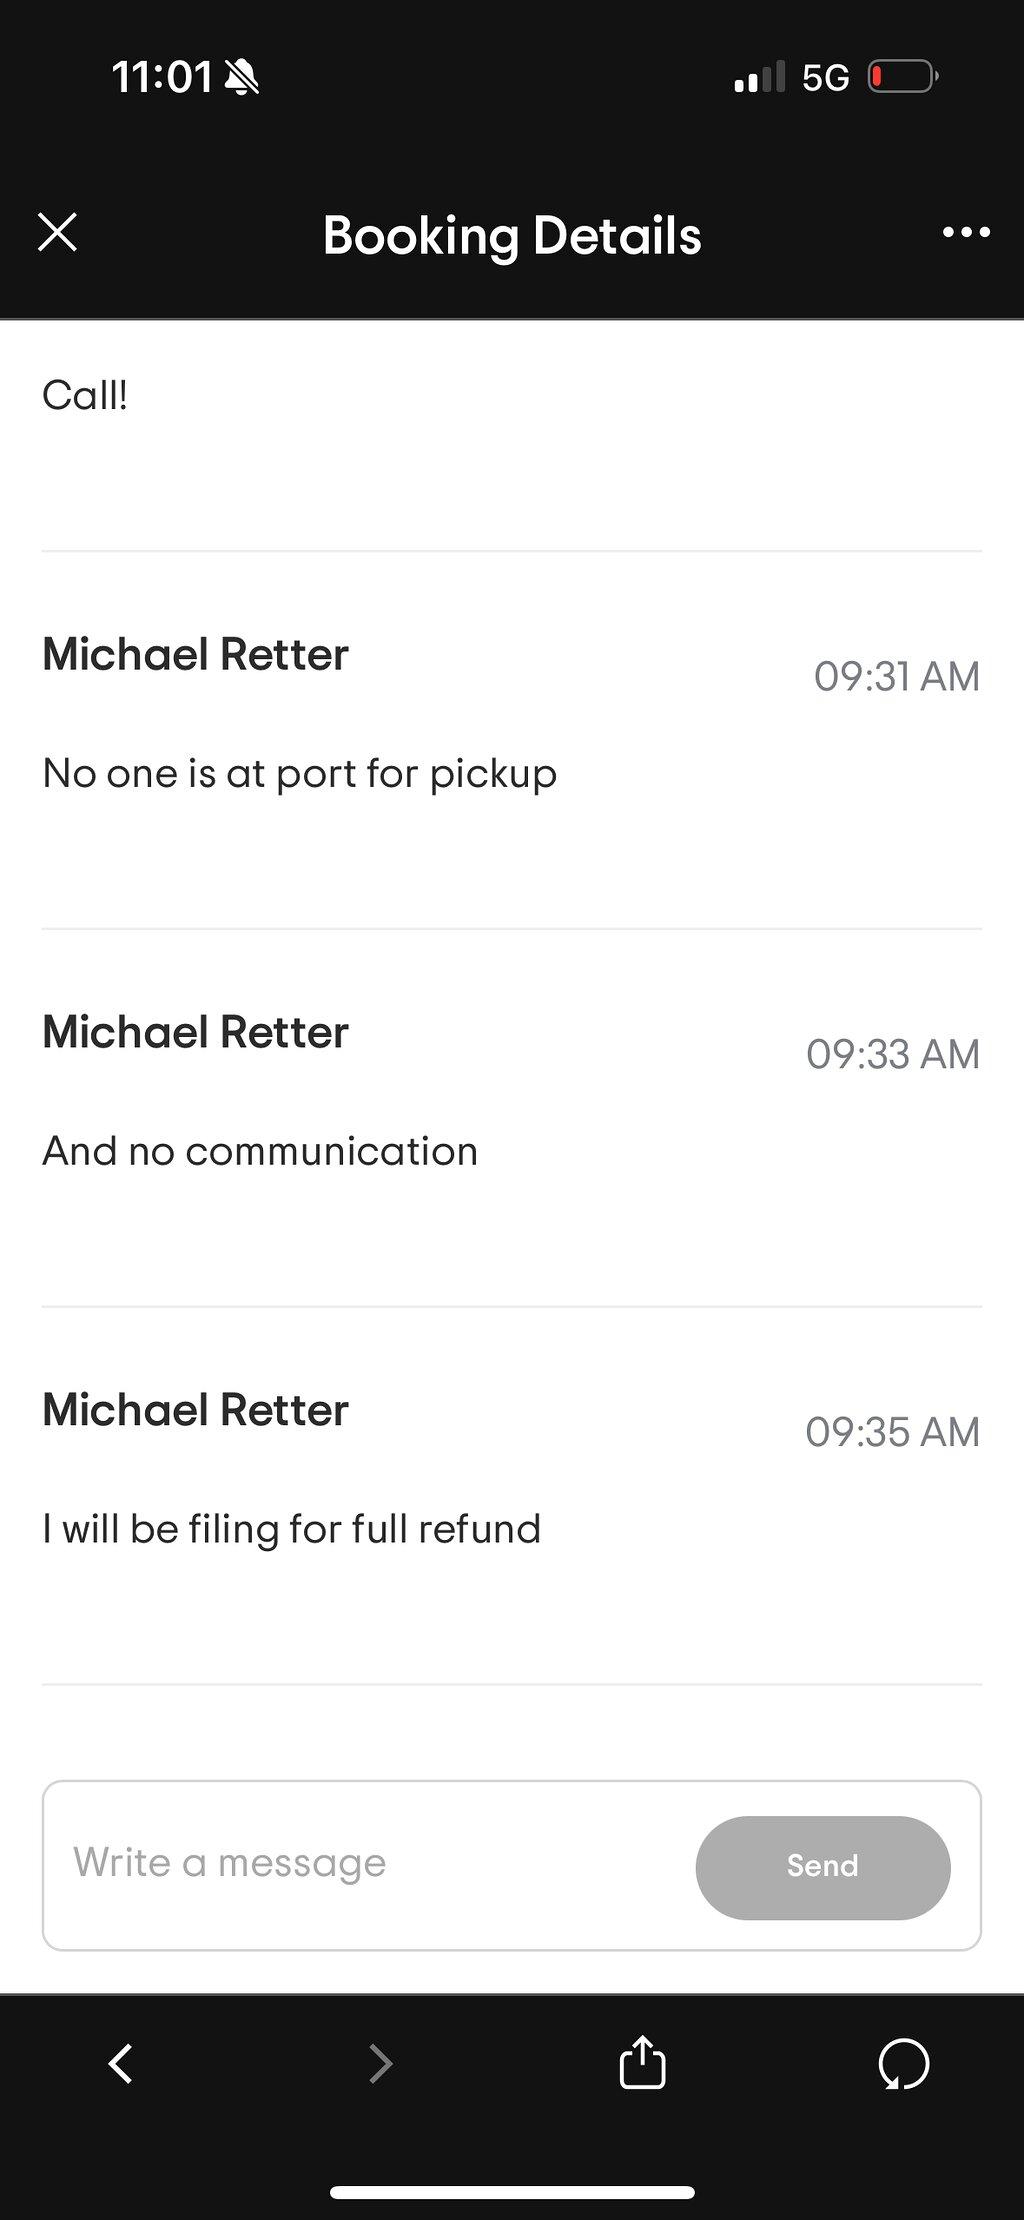The height and width of the screenshot is (2220, 1024).
Task: Select message "No one is at port for pickup"
Action: click(x=299, y=774)
